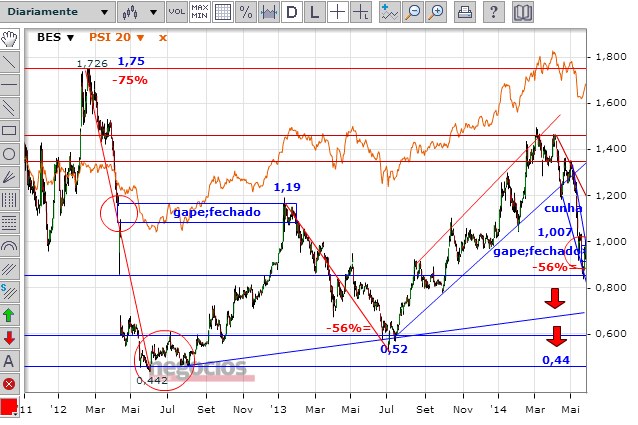The height and width of the screenshot is (425, 638).
Task: Open the help question mark
Action: 494,12
